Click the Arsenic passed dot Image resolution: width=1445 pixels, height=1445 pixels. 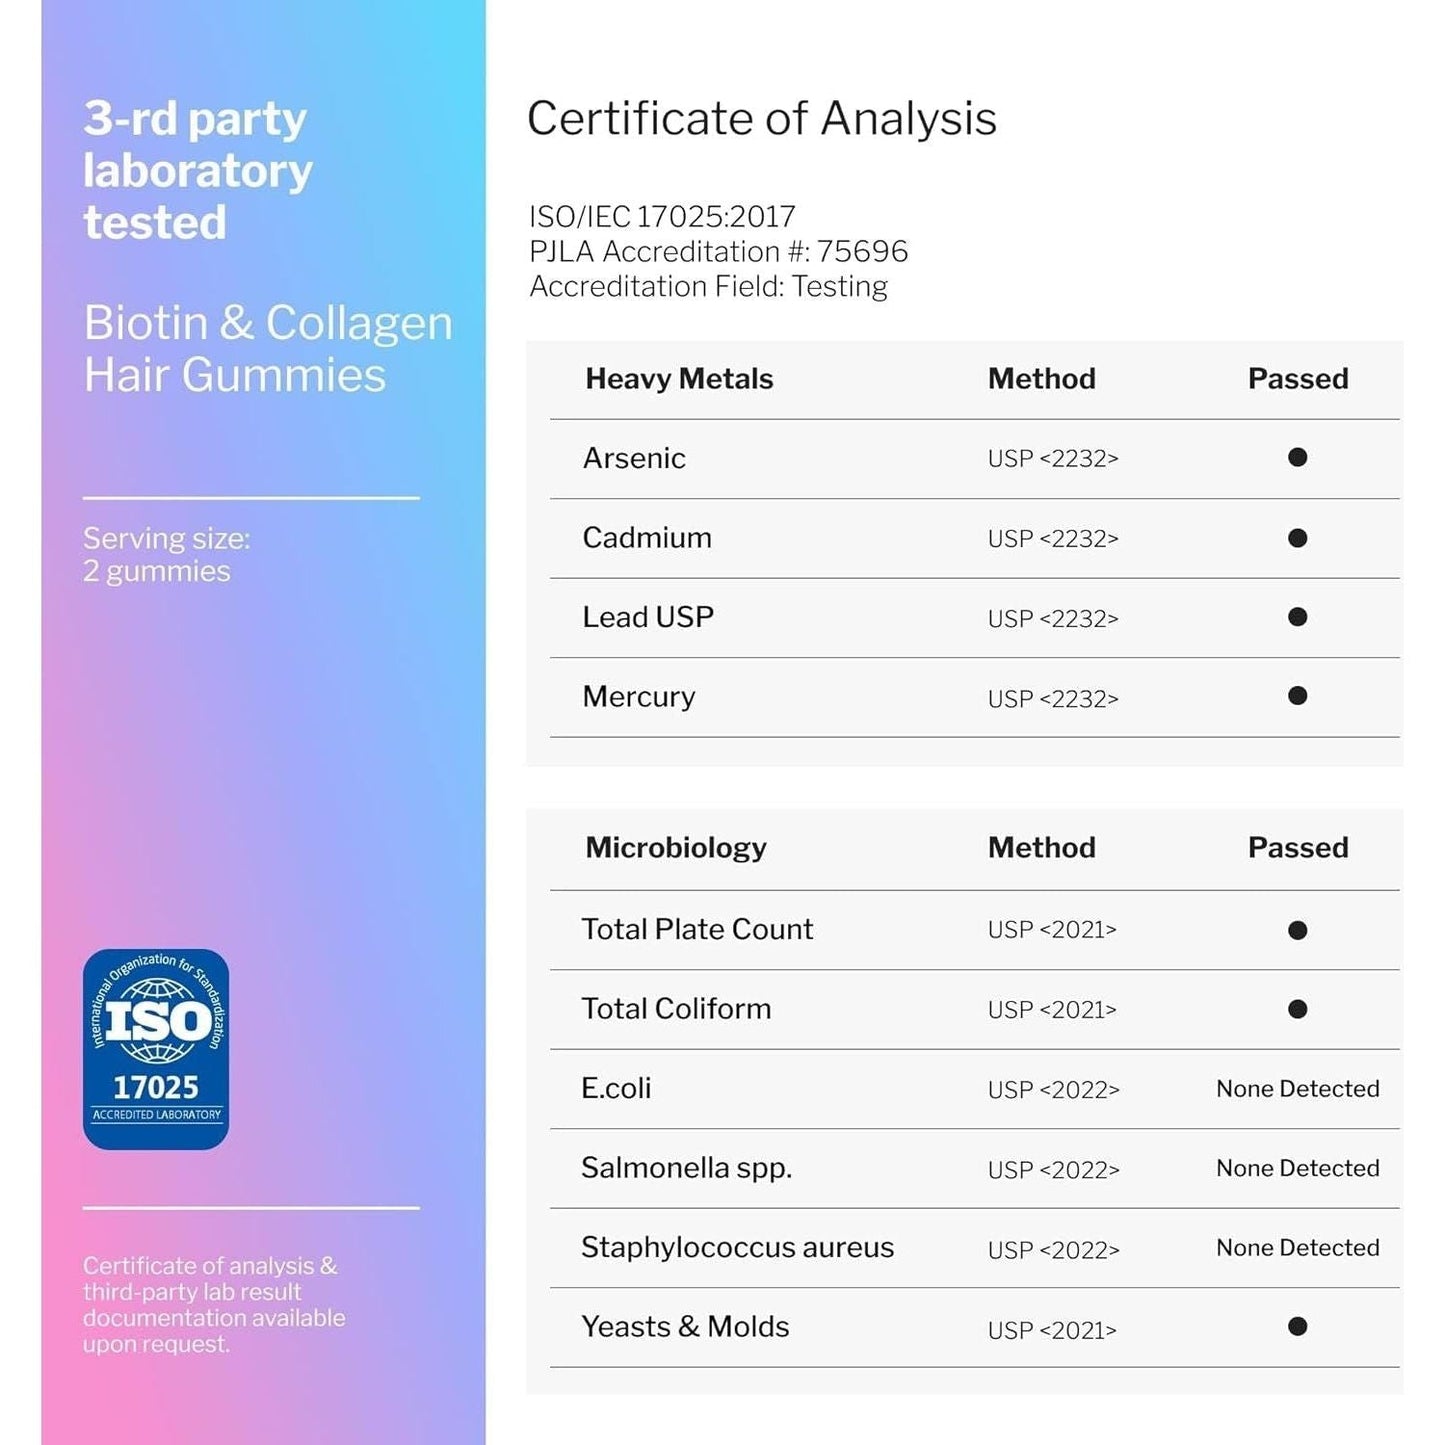click(1298, 457)
